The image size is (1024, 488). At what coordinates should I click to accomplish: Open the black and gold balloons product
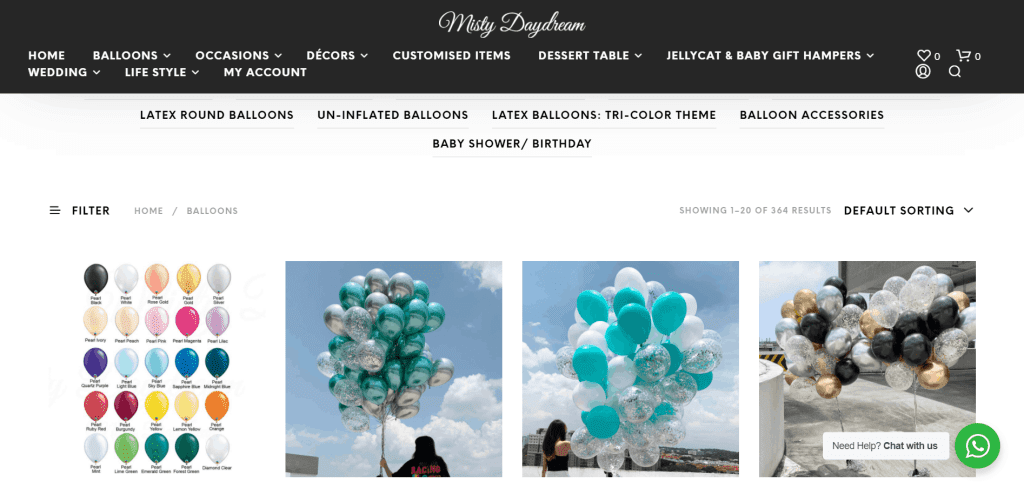[867, 368]
